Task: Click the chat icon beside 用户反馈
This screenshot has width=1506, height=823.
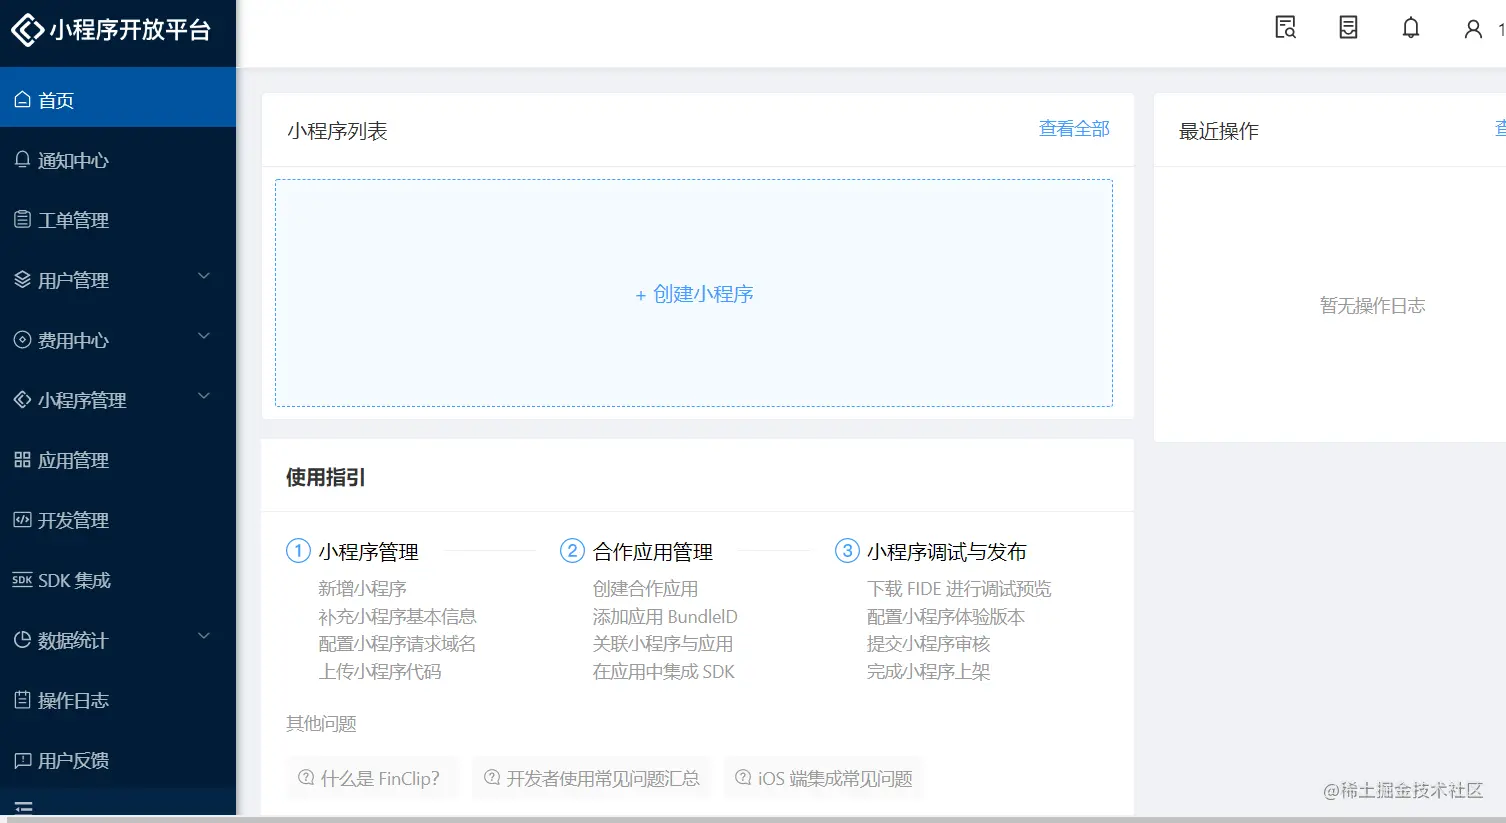Action: 22,760
